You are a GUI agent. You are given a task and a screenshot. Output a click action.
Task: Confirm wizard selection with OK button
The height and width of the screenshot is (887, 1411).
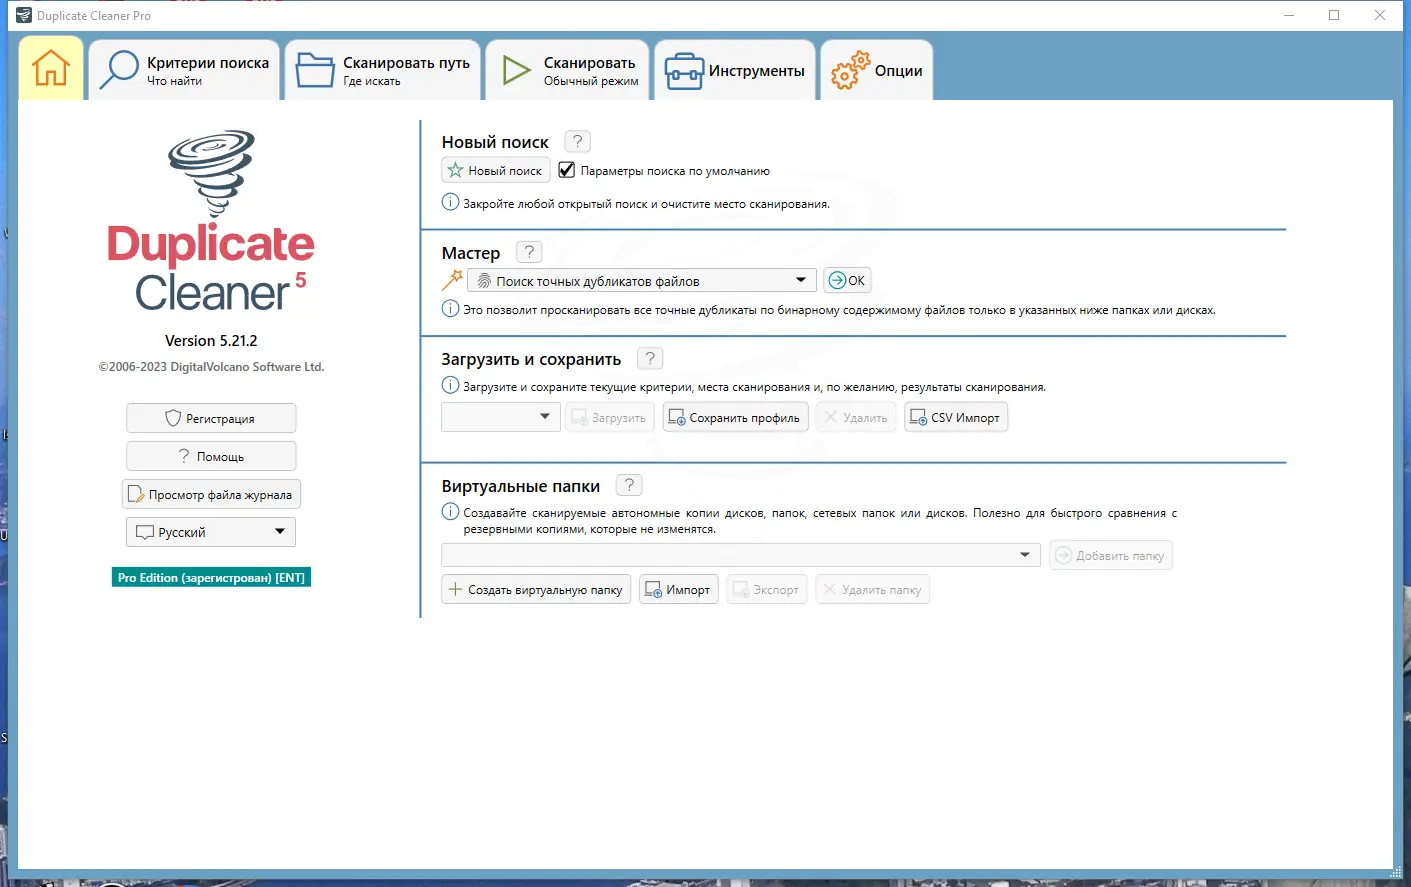pyautogui.click(x=847, y=281)
